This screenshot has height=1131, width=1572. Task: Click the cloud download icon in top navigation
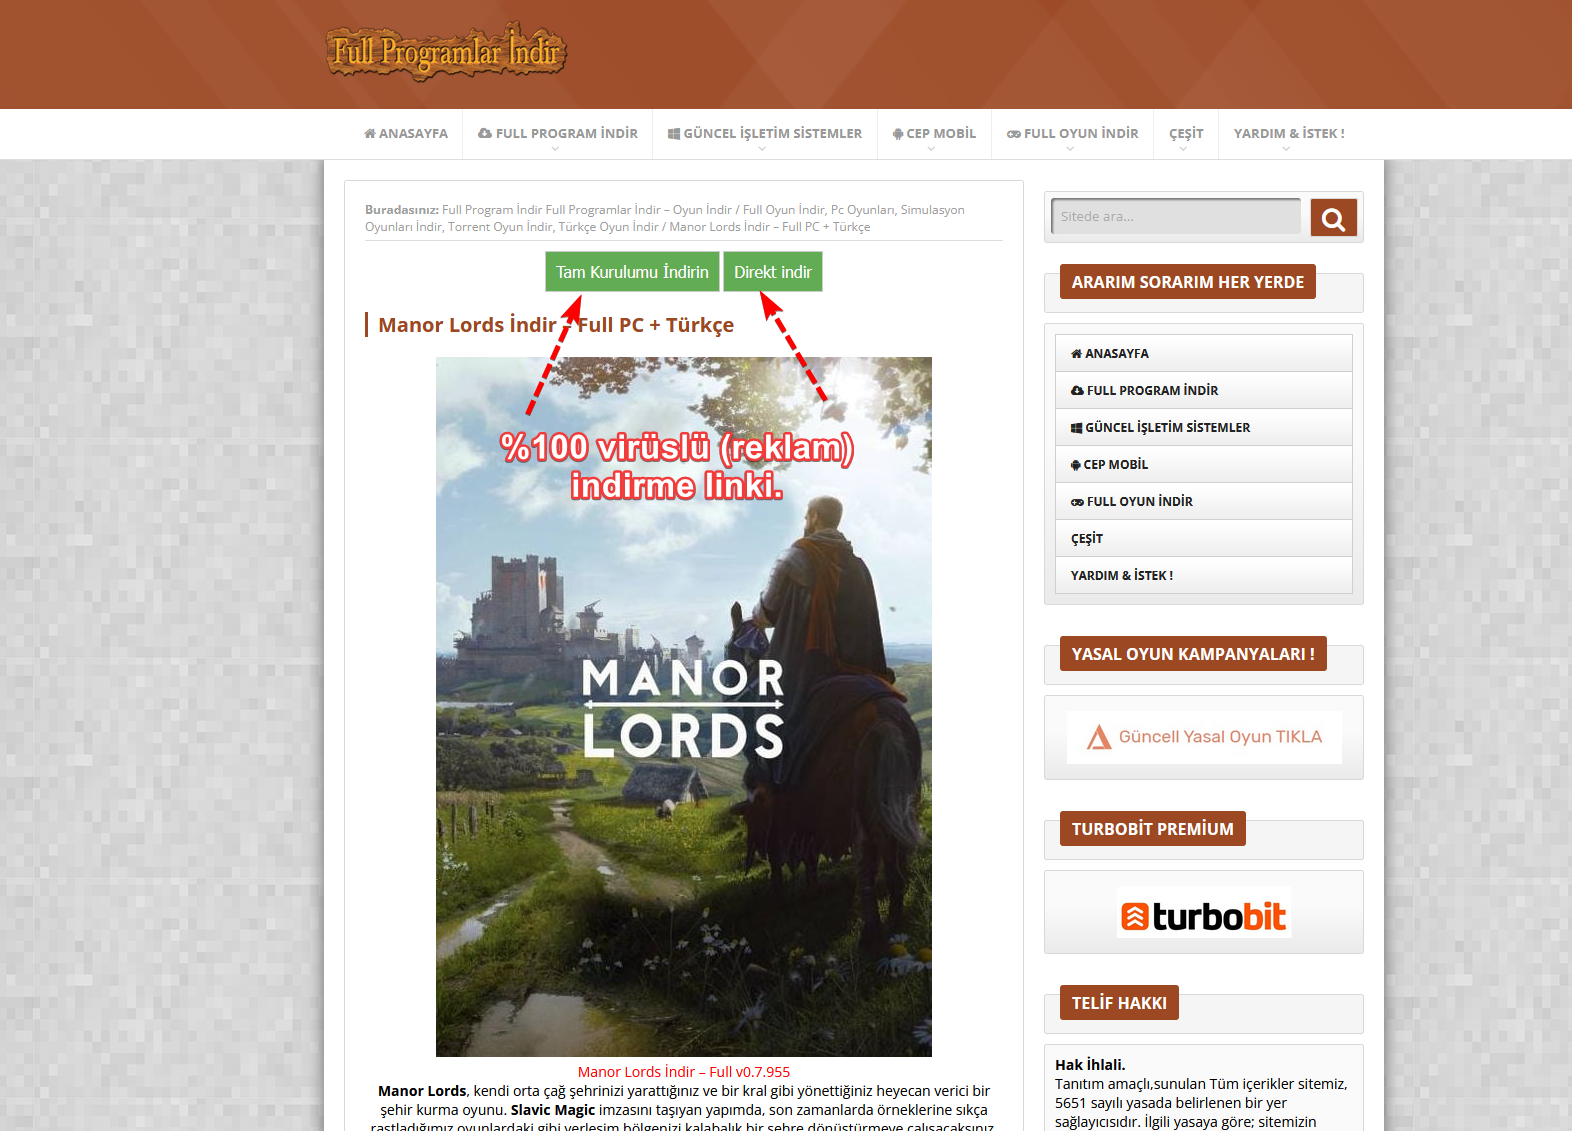point(485,133)
